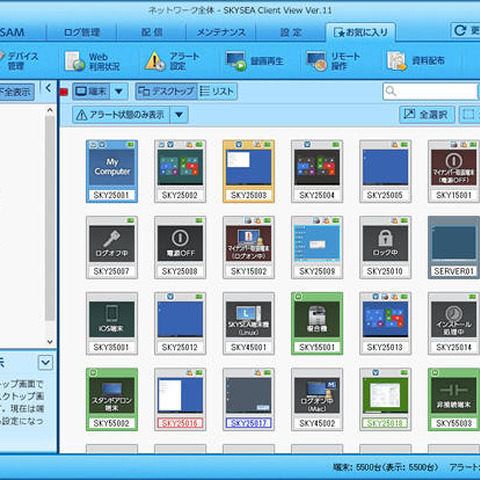Toggle アラート状態のみ表示 filter
480x480 pixels.
(121, 115)
